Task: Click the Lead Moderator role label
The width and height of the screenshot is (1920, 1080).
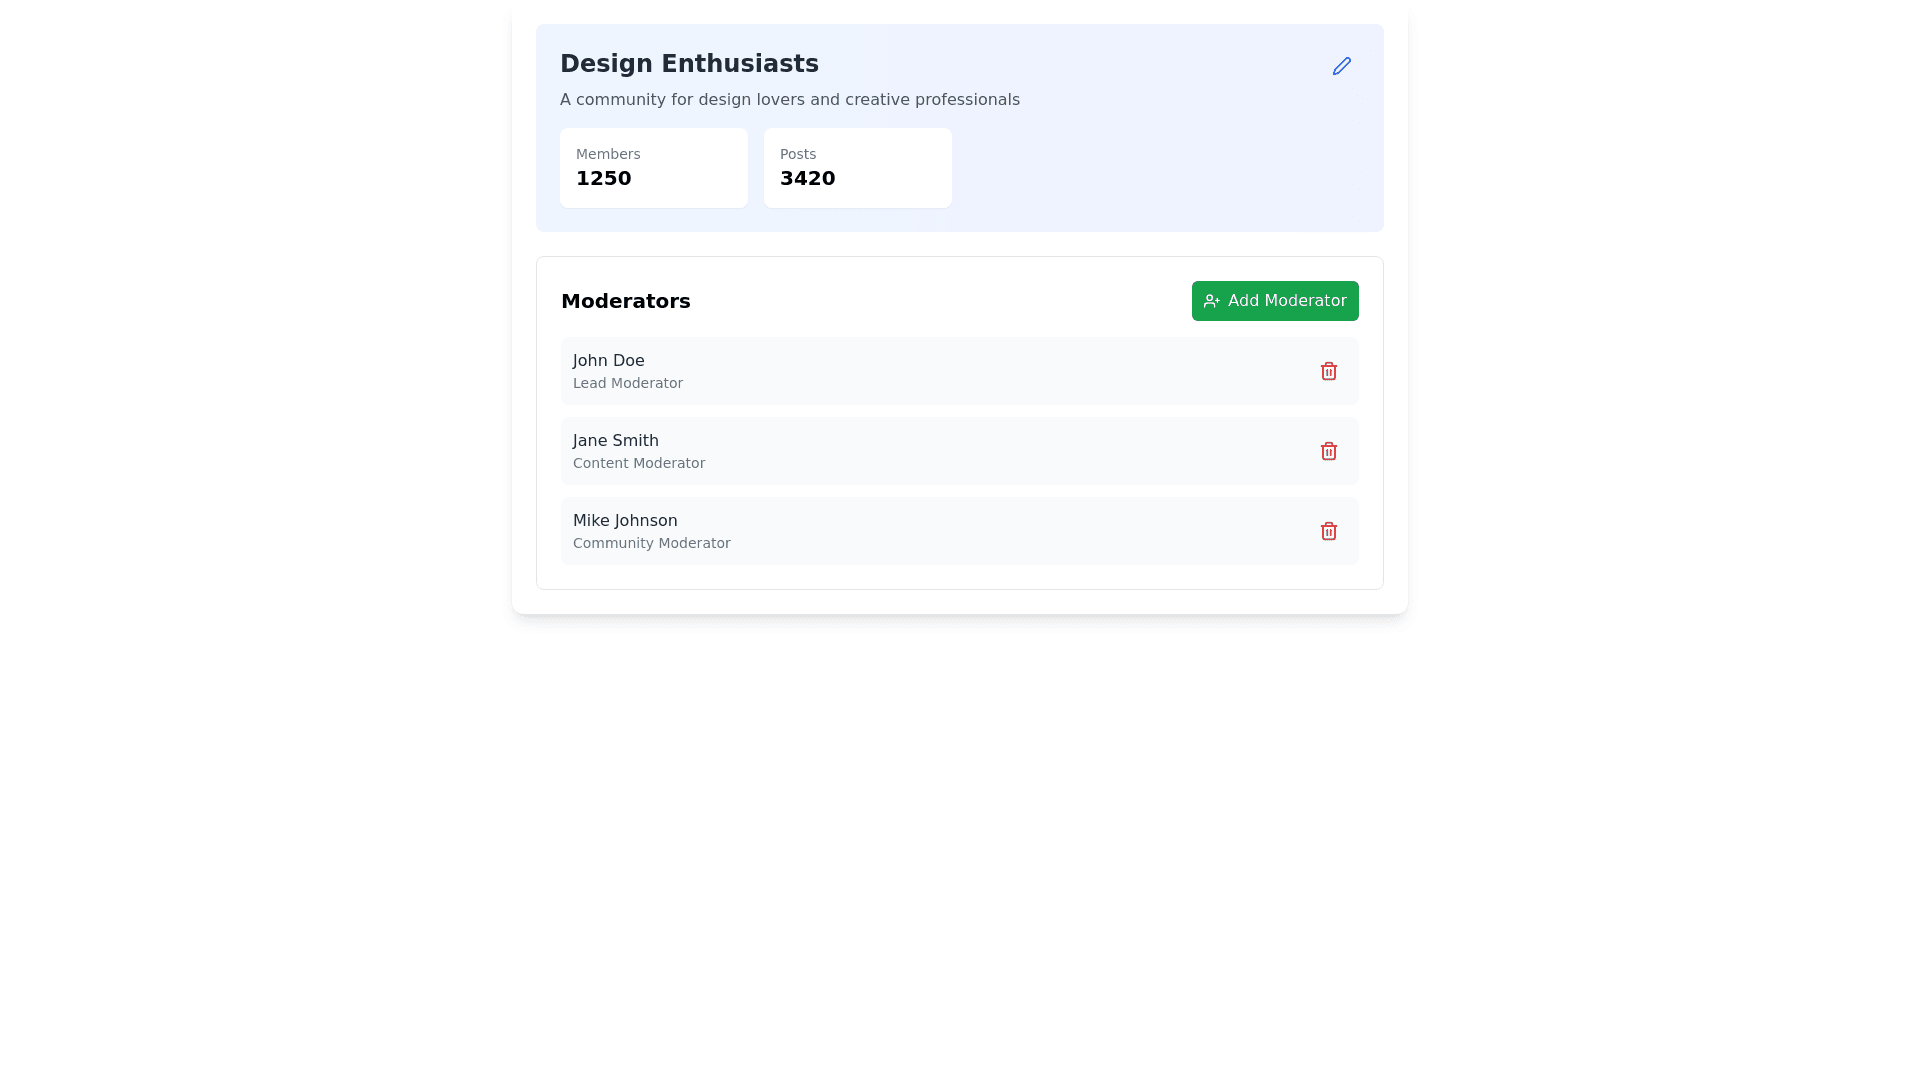Action: 627,383
